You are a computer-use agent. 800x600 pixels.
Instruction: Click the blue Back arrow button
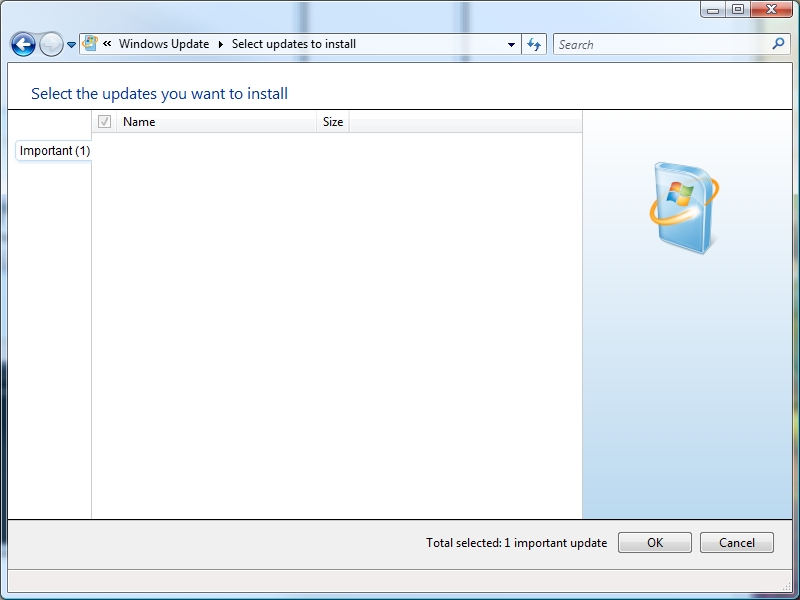coord(23,44)
